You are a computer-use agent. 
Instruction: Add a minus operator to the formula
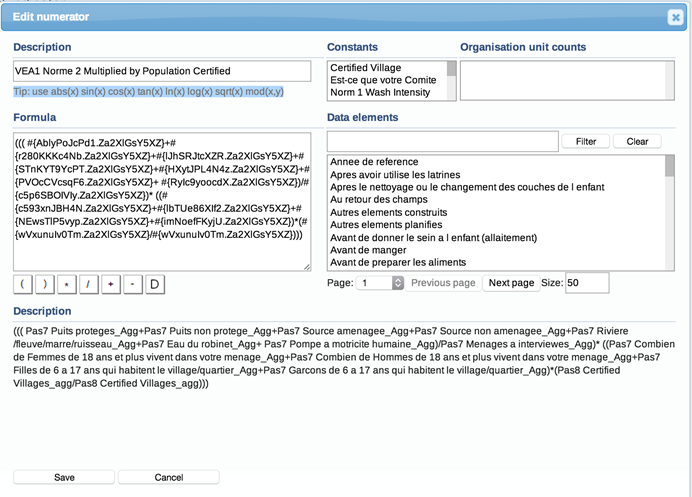pyautogui.click(x=133, y=286)
